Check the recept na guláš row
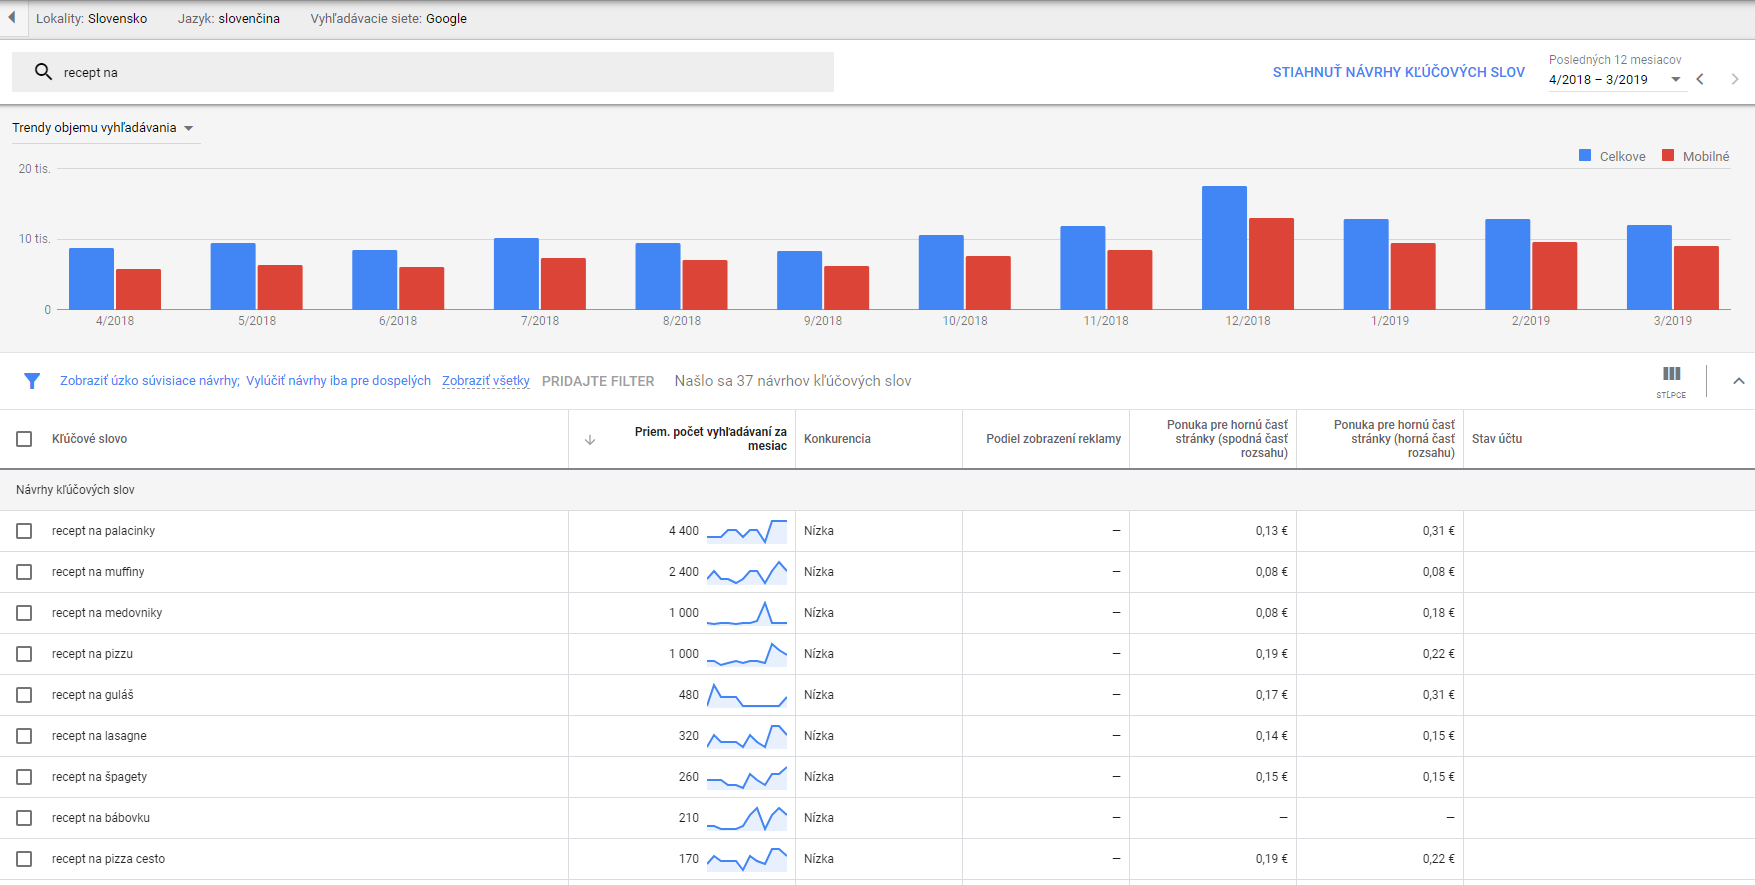 point(24,695)
